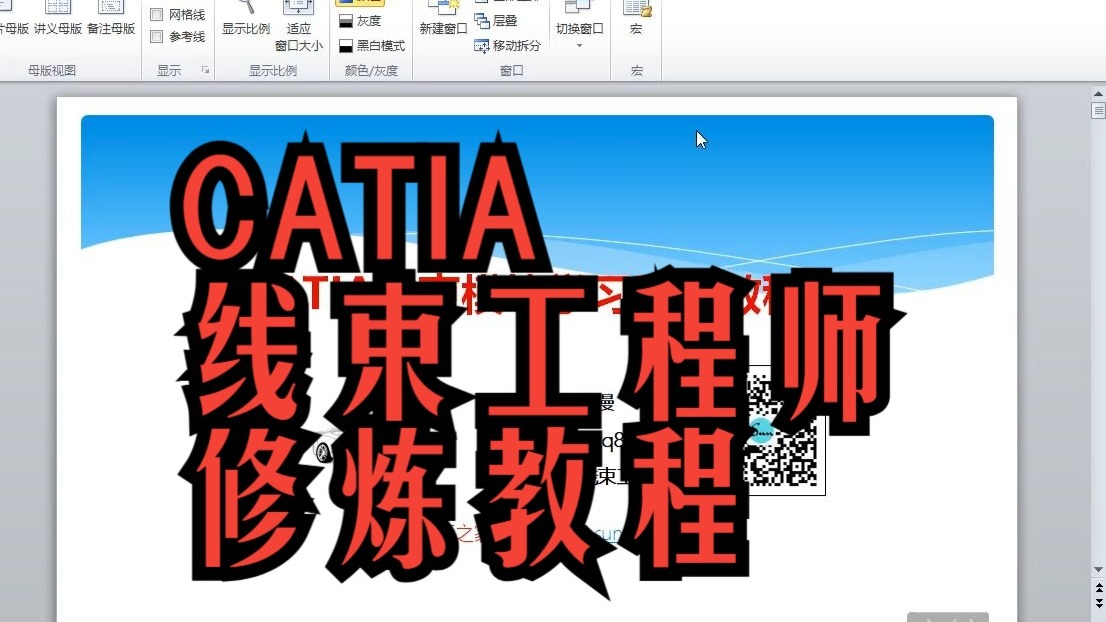Click 适应窗口大小 fit to window
Image resolution: width=1106 pixels, height=622 pixels.
click(x=298, y=27)
